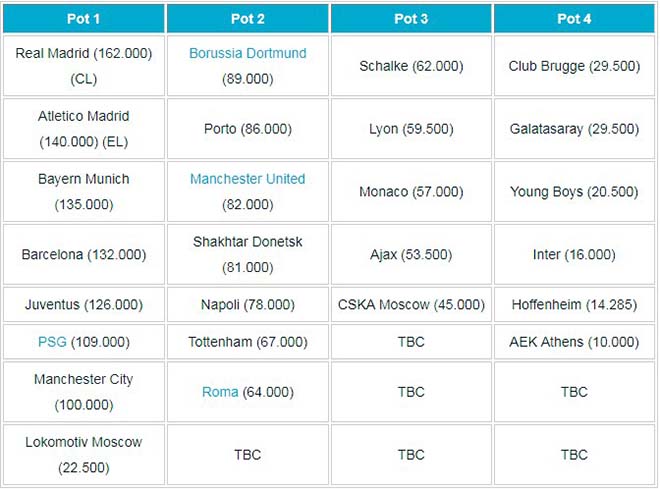Select the Bayern Munich cell
This screenshot has height=489, width=660.
(x=84, y=192)
